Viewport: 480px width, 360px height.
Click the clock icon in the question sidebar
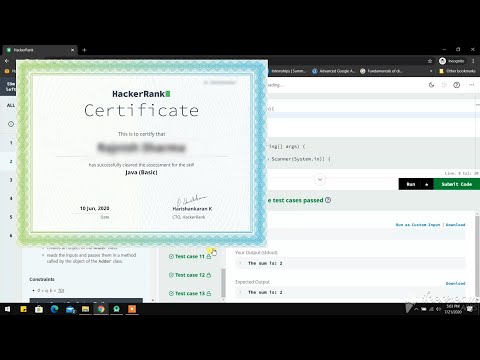pyautogui.click(x=11, y=124)
